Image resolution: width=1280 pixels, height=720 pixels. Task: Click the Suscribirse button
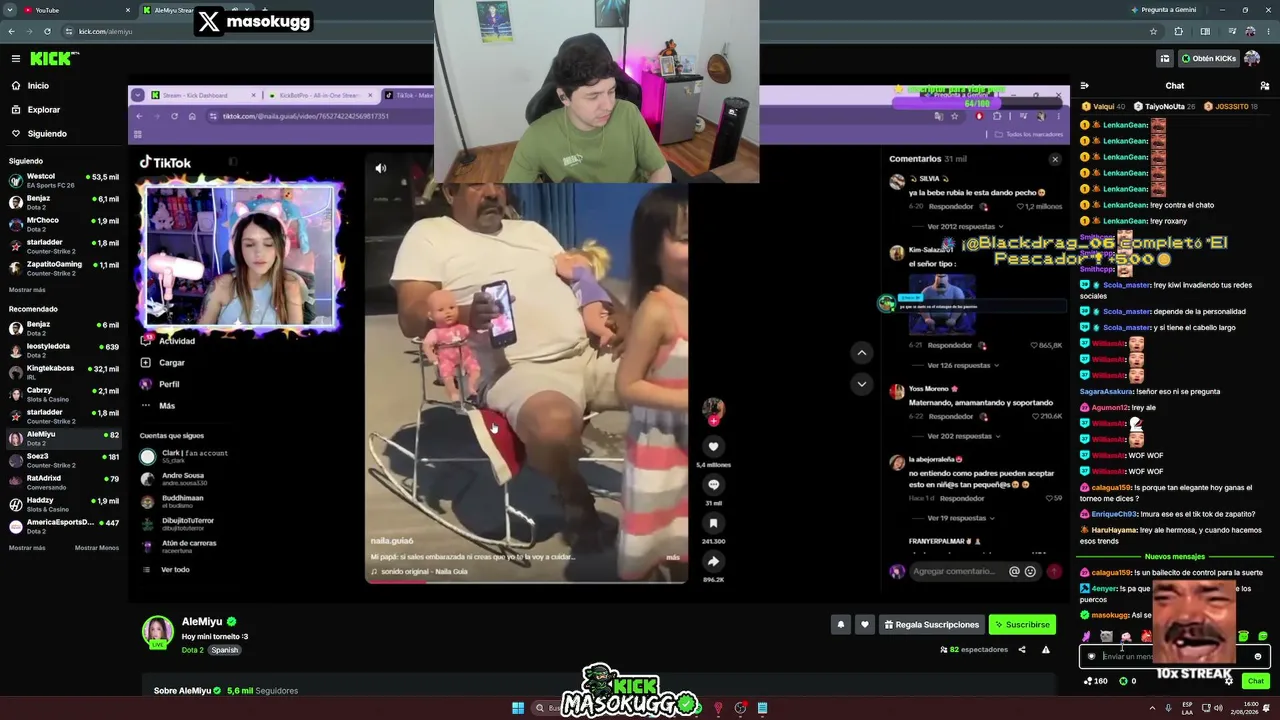[1022, 625]
